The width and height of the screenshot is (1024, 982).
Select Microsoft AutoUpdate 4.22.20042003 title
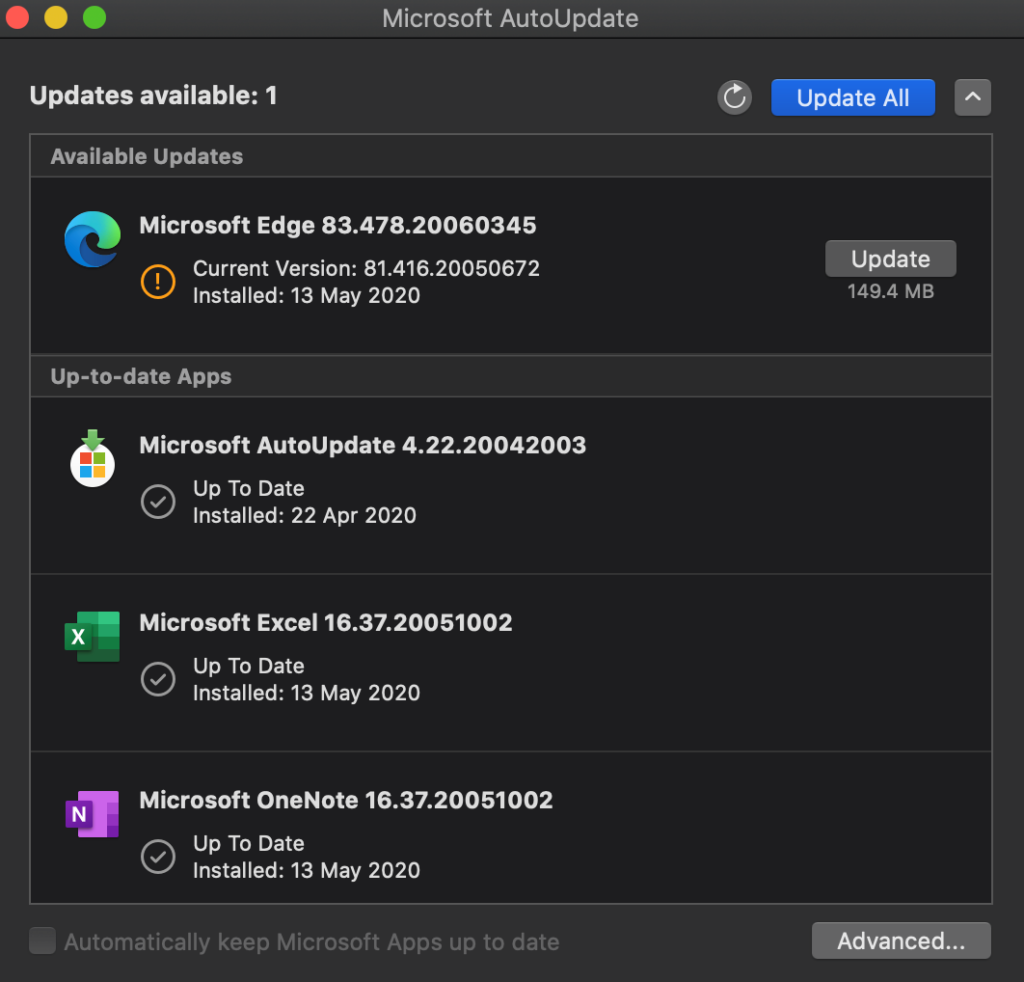click(362, 445)
